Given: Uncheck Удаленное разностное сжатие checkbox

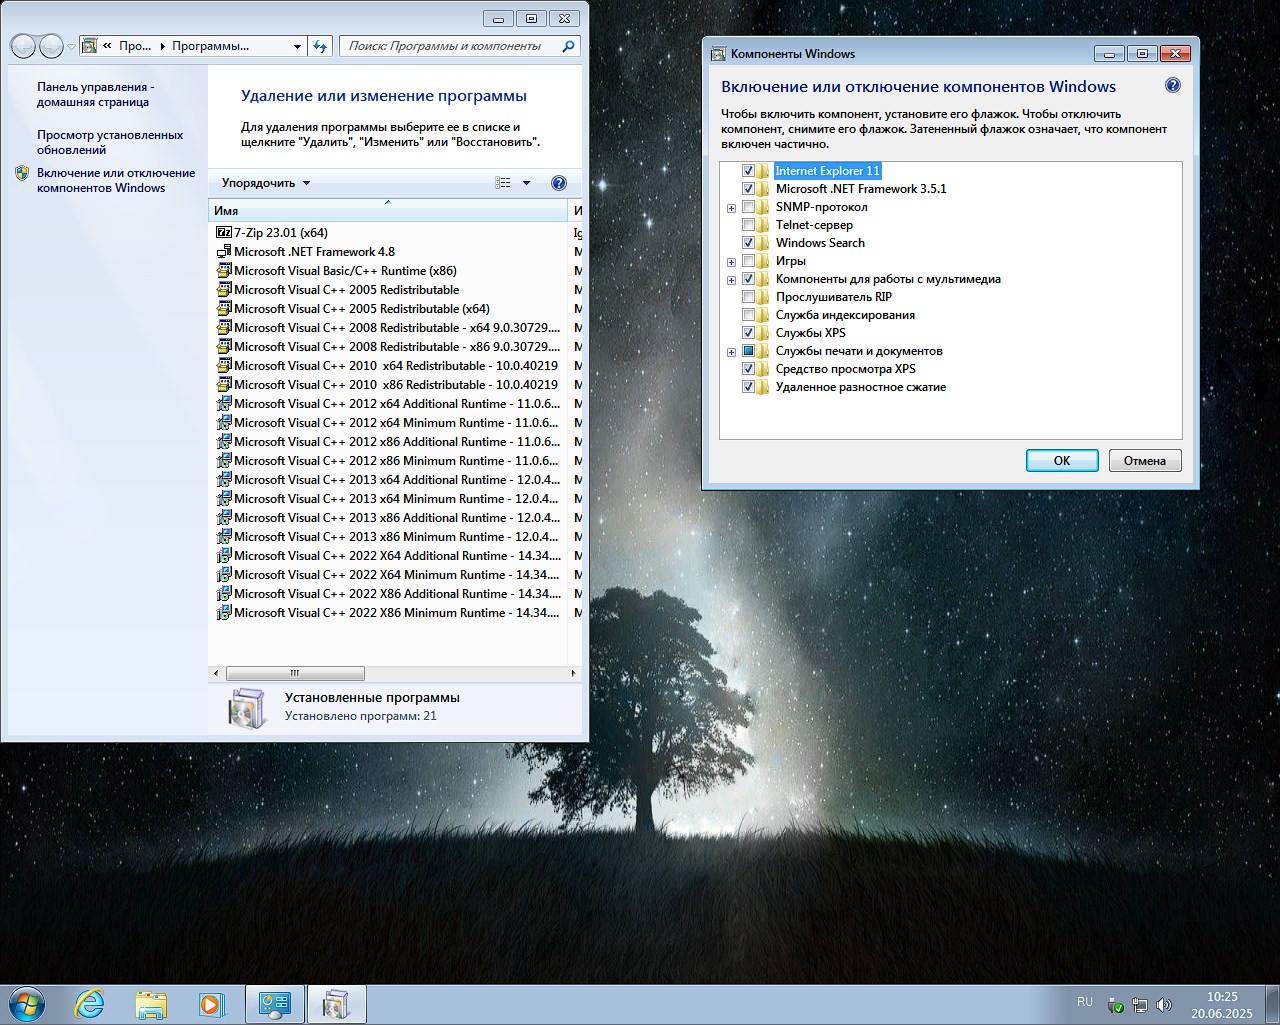Looking at the screenshot, I should [x=748, y=387].
